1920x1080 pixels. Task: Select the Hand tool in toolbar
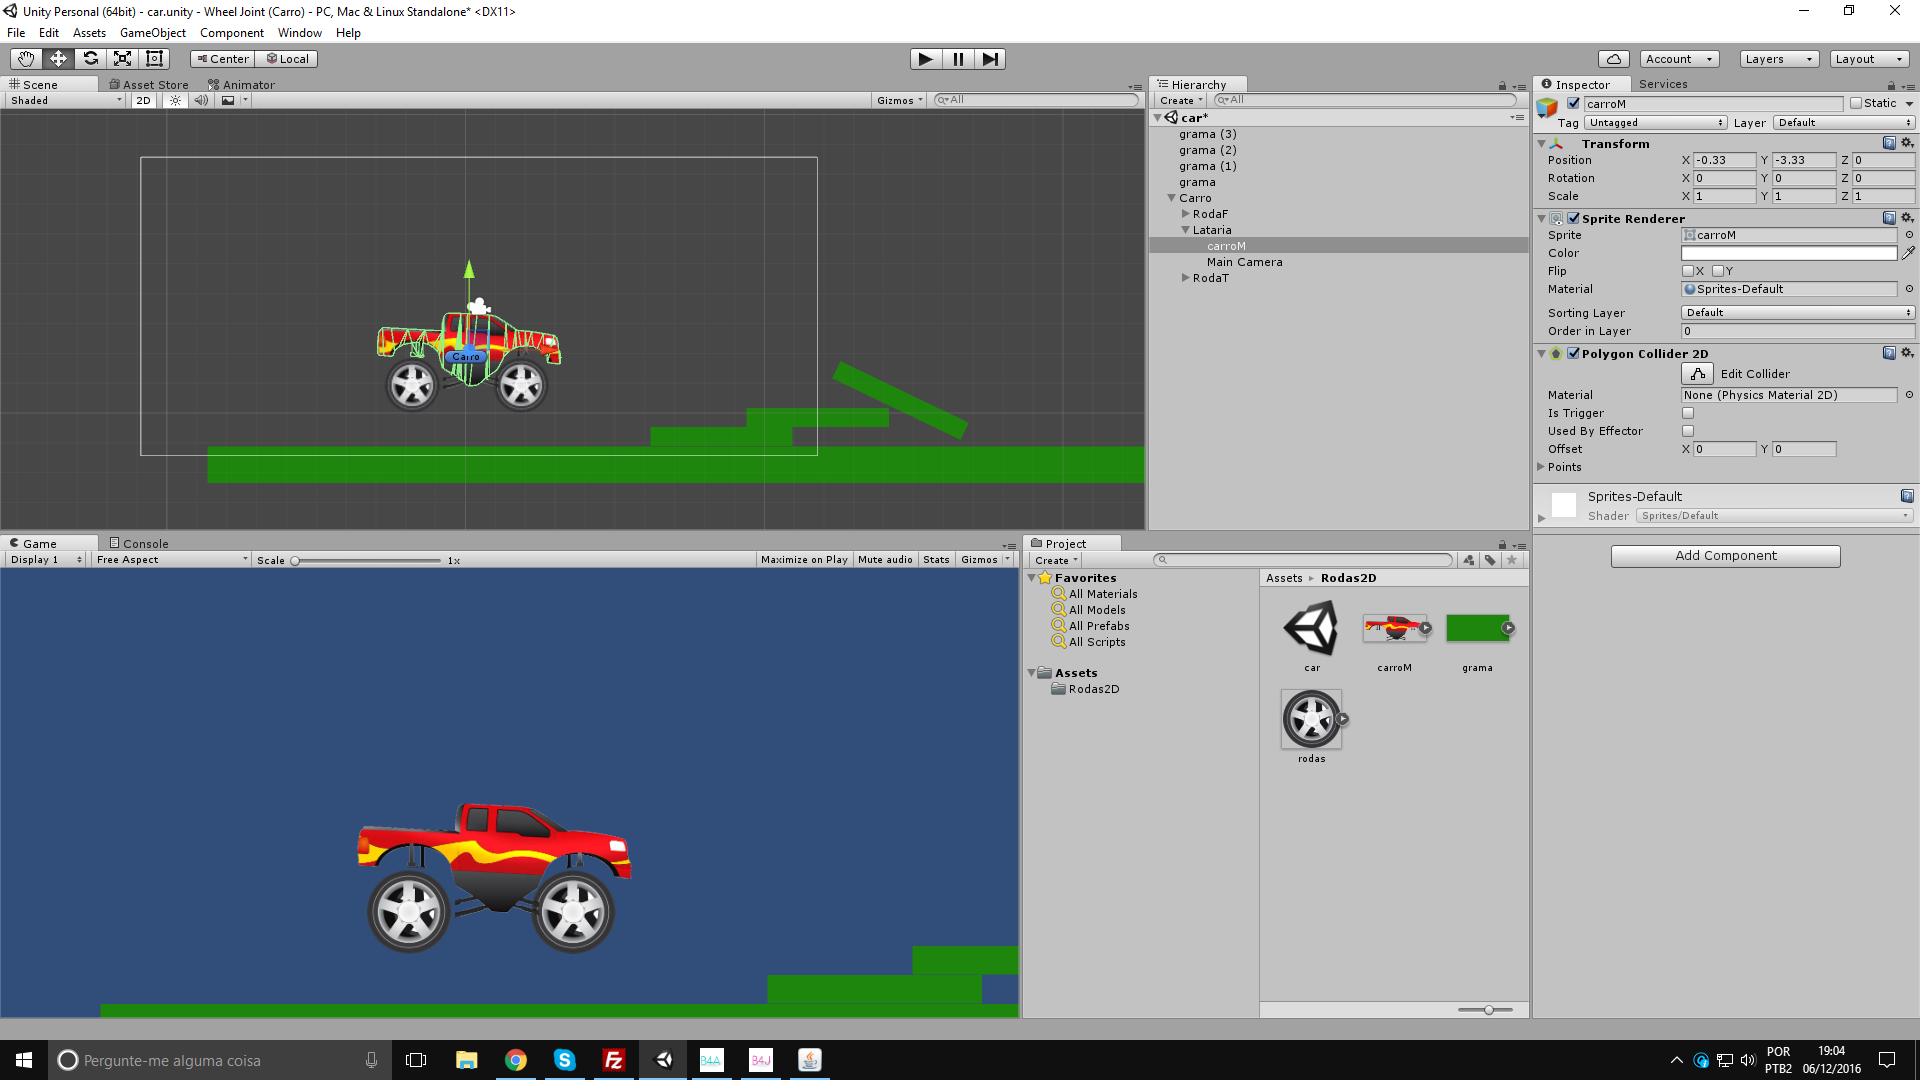coord(26,59)
